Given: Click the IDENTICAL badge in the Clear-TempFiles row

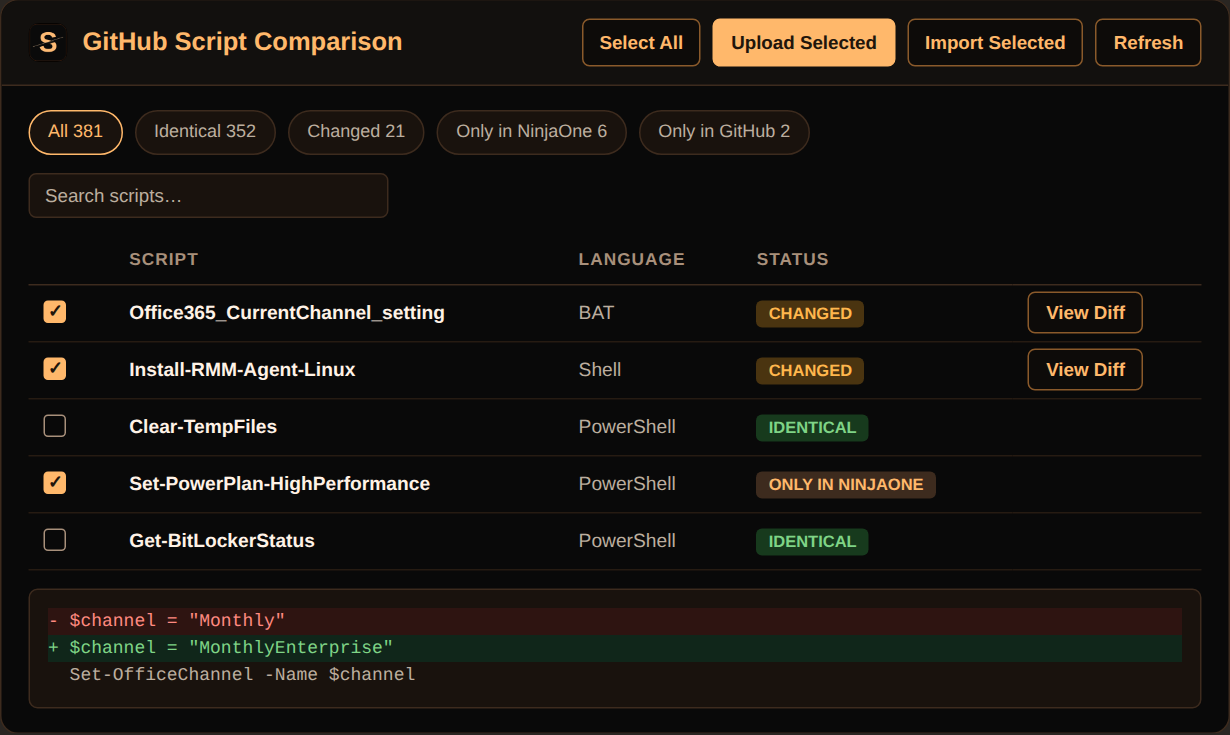Looking at the screenshot, I should pos(812,427).
